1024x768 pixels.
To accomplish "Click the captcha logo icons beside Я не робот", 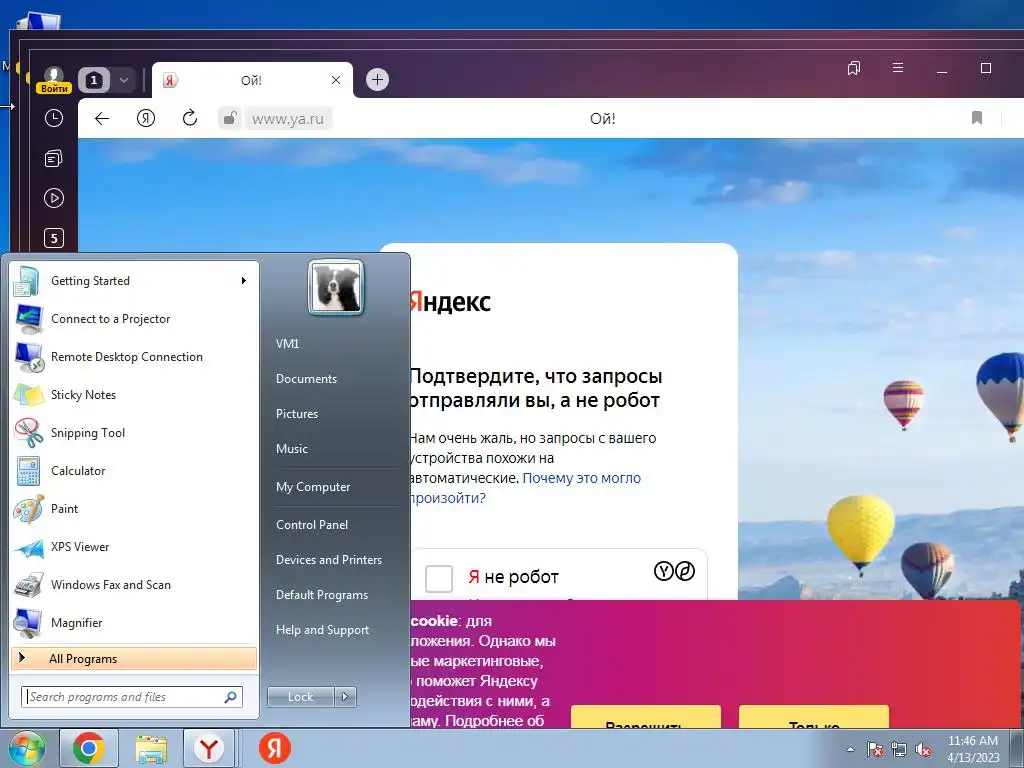I will pyautogui.click(x=674, y=571).
